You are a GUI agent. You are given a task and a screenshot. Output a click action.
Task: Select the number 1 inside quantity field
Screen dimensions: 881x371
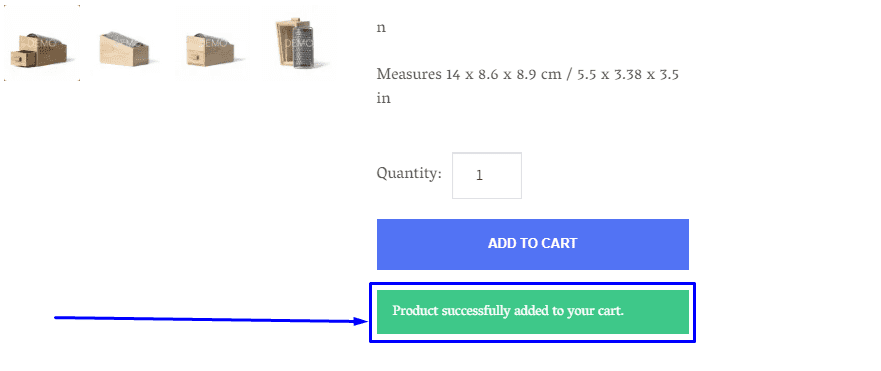click(479, 175)
